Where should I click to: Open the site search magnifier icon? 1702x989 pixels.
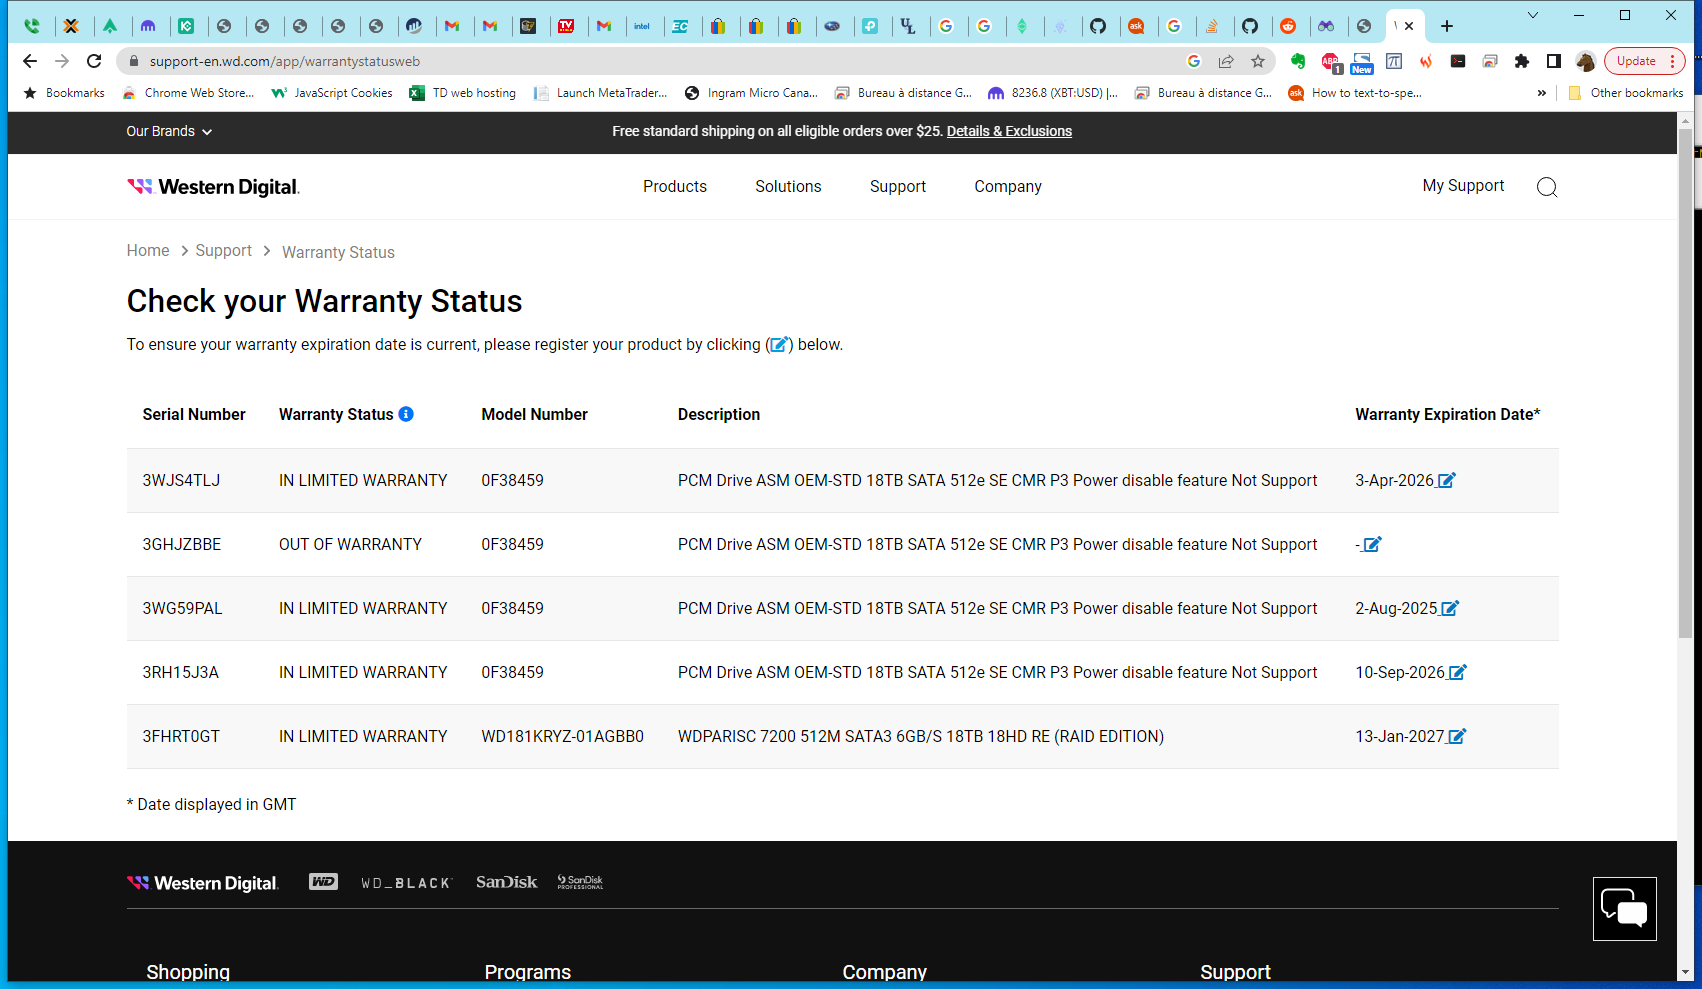click(x=1546, y=187)
